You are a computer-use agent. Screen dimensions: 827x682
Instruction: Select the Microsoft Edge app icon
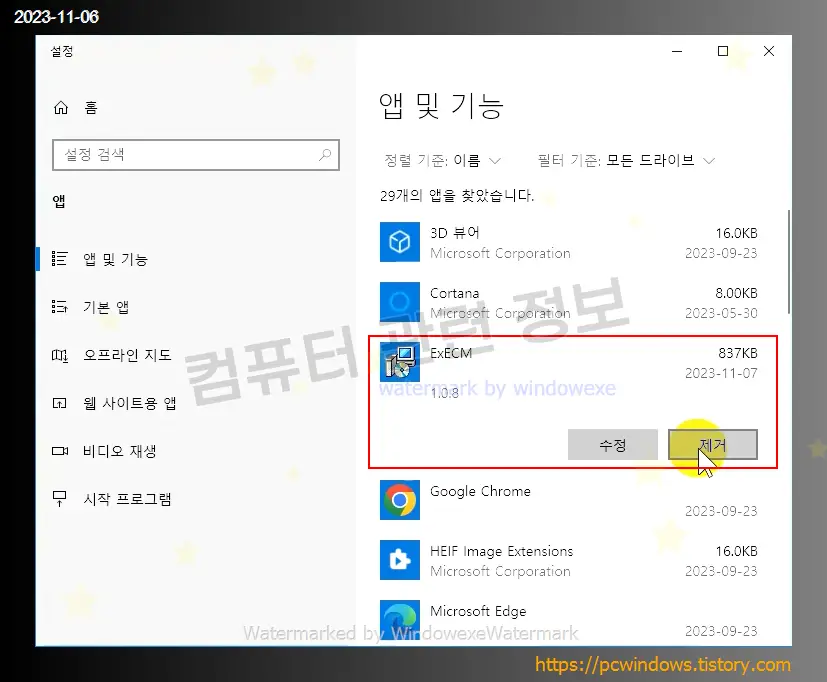(x=400, y=620)
